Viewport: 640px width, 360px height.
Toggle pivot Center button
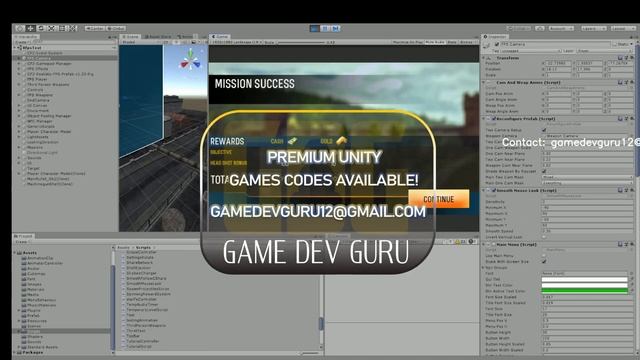tap(95, 28)
